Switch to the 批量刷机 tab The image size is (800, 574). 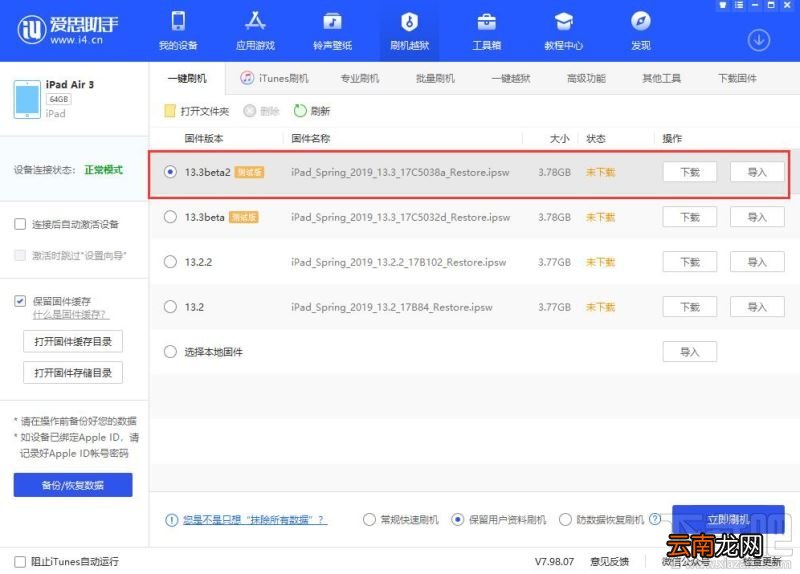[435, 78]
